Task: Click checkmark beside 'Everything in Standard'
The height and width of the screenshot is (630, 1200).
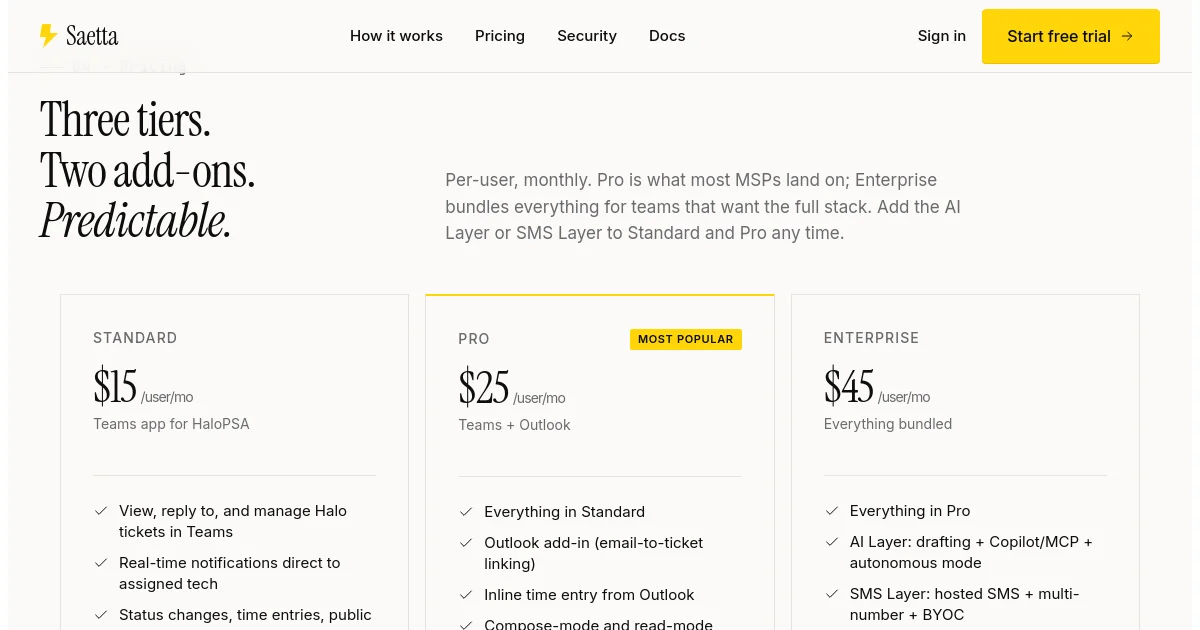Action: tap(466, 511)
